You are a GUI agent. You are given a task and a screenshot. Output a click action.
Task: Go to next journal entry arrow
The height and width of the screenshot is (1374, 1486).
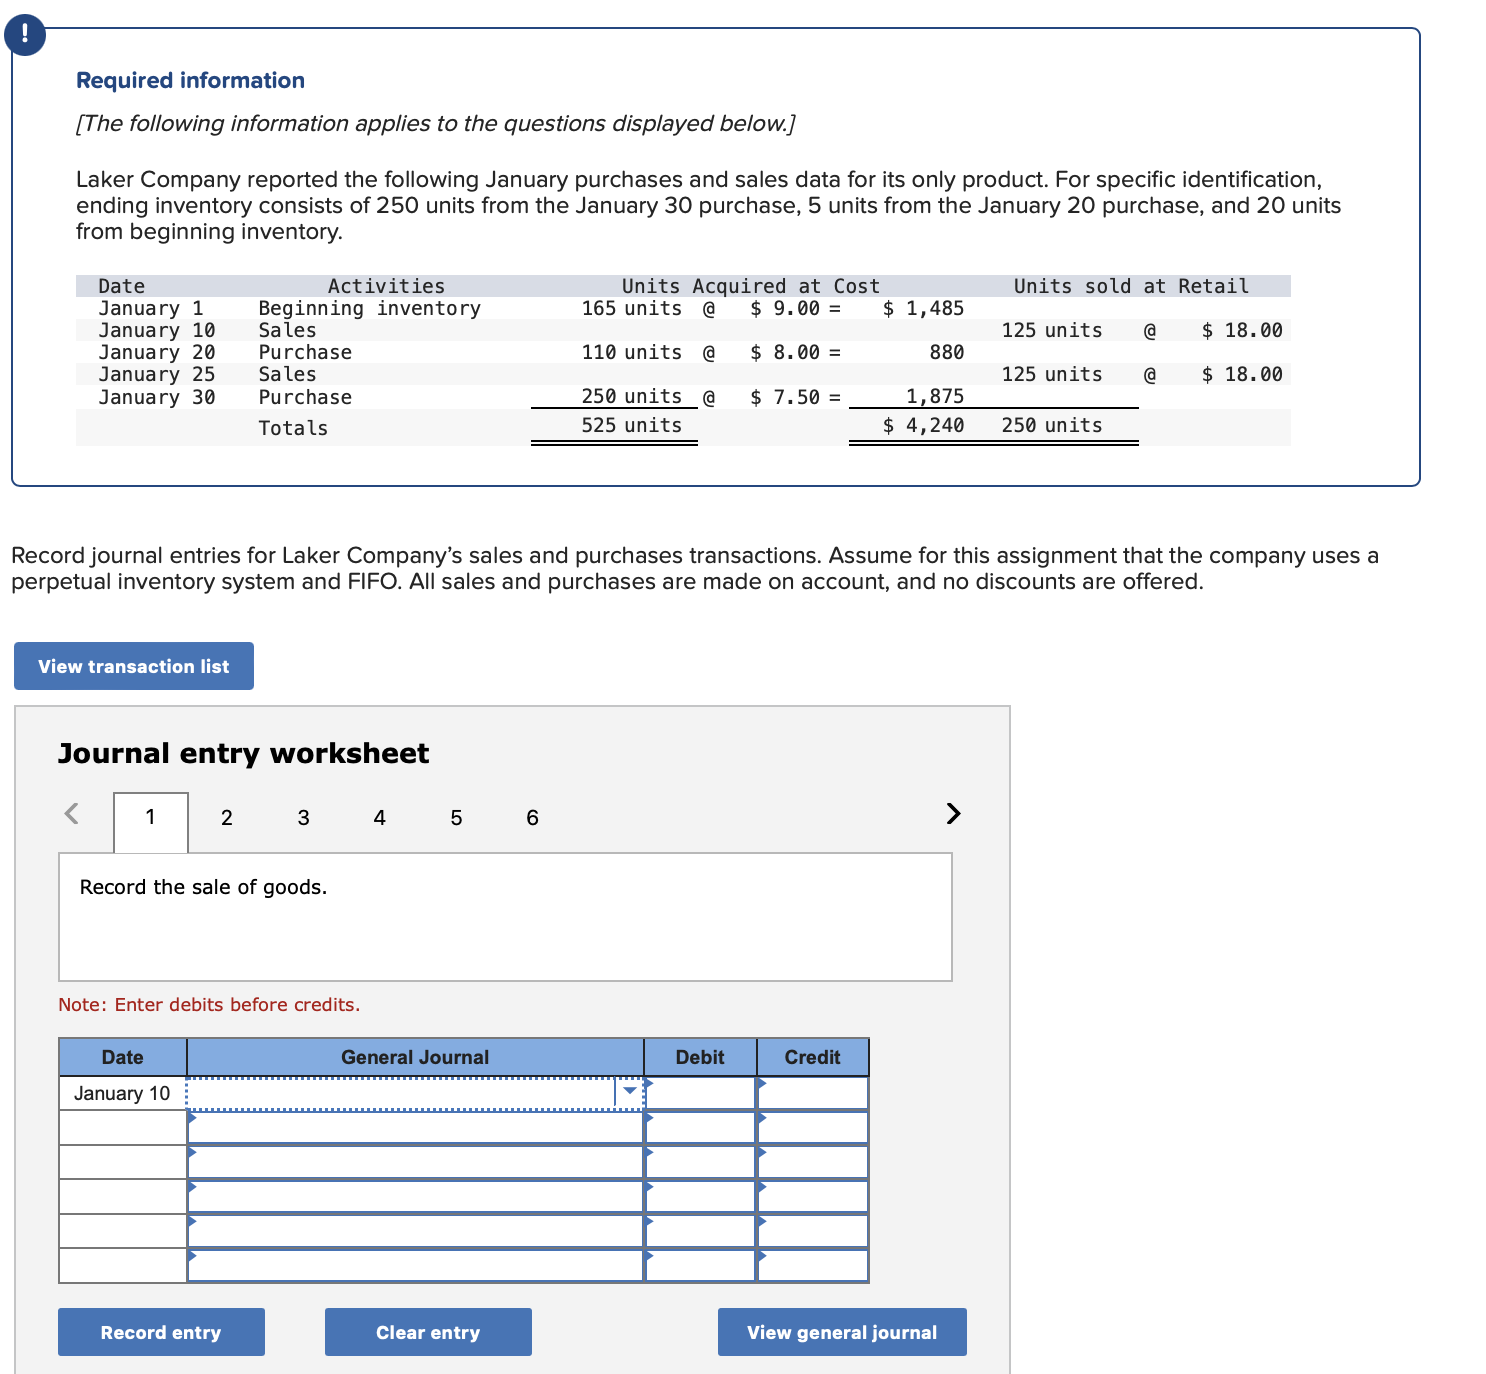click(x=953, y=813)
